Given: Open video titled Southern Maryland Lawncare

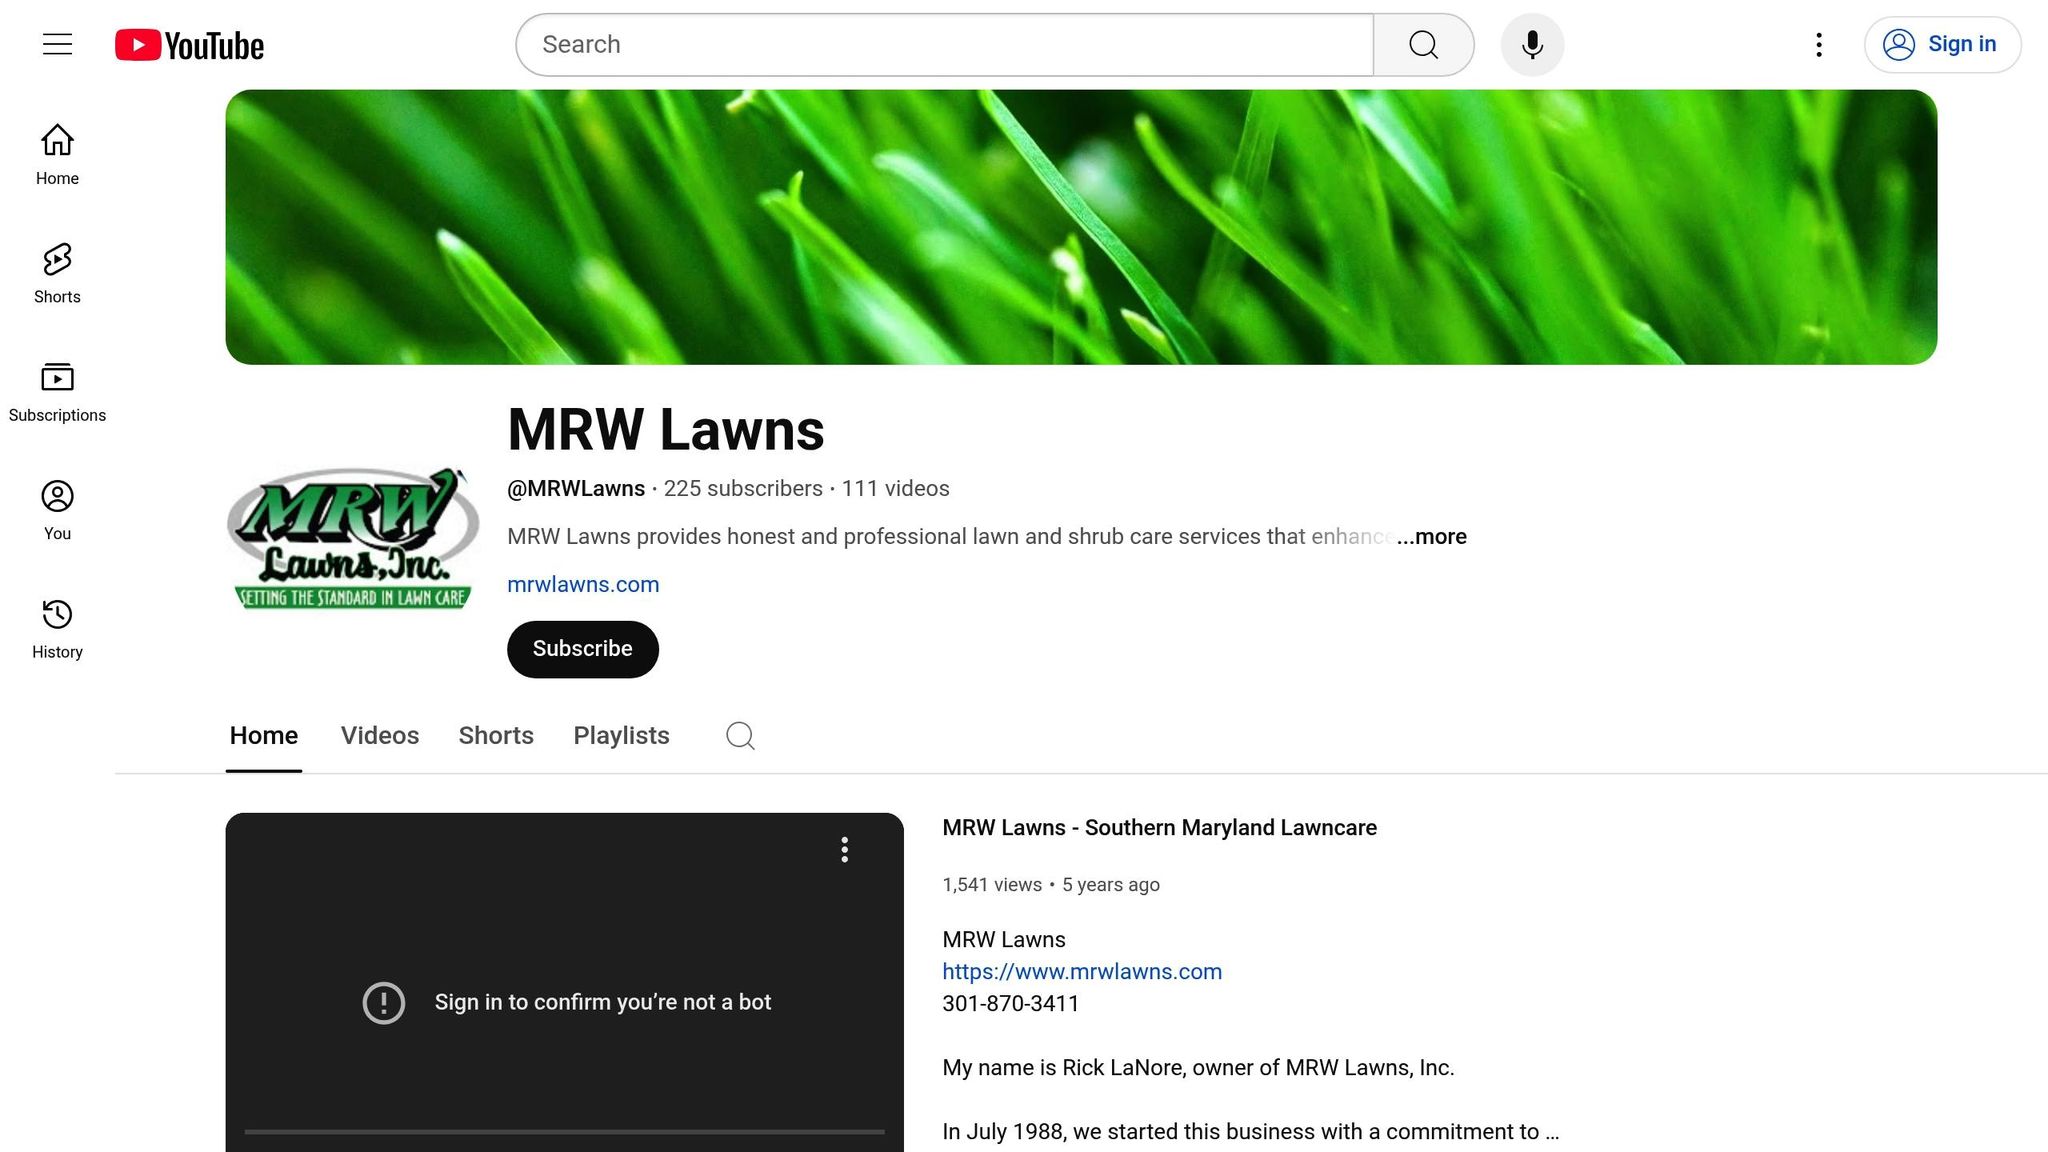Looking at the screenshot, I should (x=1159, y=828).
